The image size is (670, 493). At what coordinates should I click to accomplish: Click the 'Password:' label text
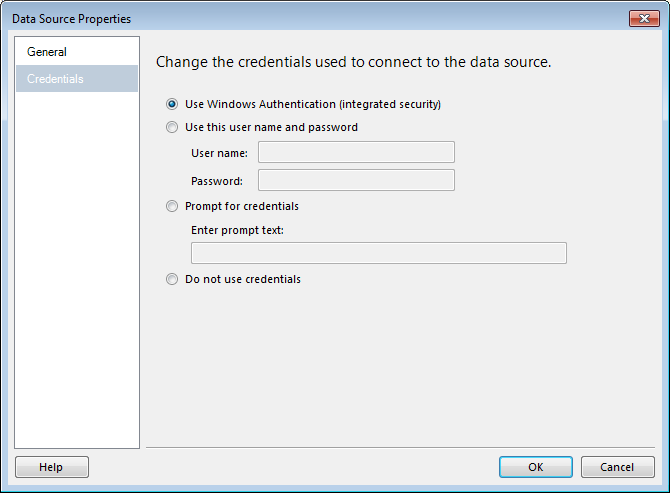(217, 181)
